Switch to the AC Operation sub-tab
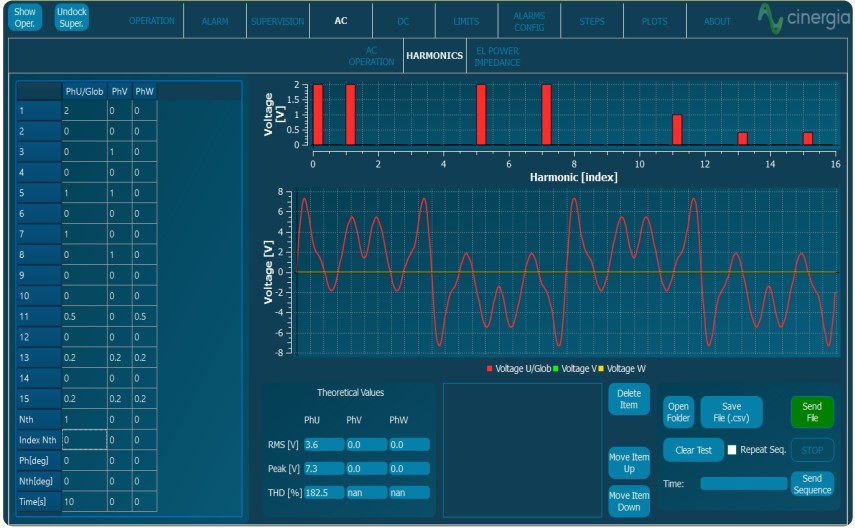Viewport: 855px width, 530px height. pyautogui.click(x=371, y=56)
